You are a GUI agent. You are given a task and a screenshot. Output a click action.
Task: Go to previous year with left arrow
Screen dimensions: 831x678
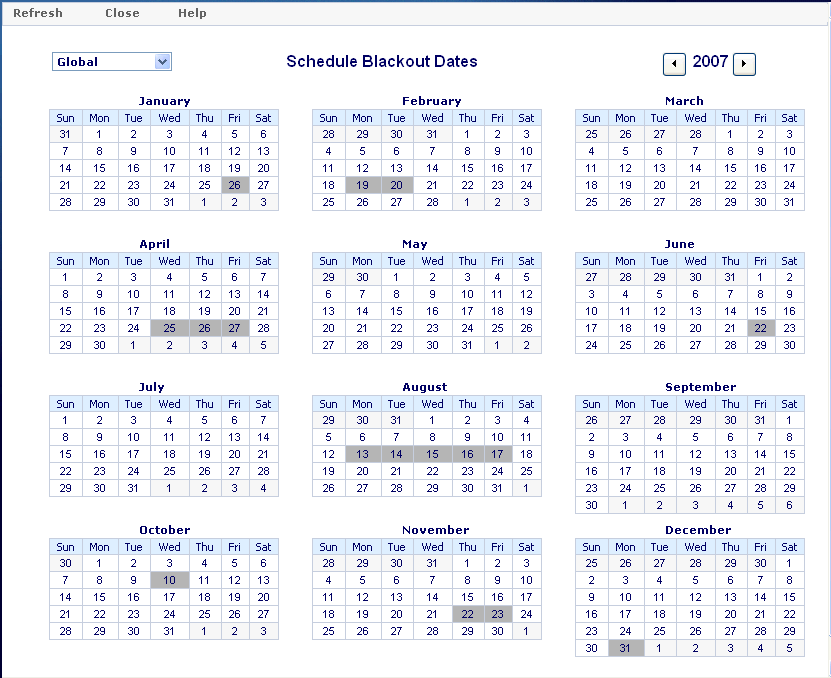coord(674,64)
